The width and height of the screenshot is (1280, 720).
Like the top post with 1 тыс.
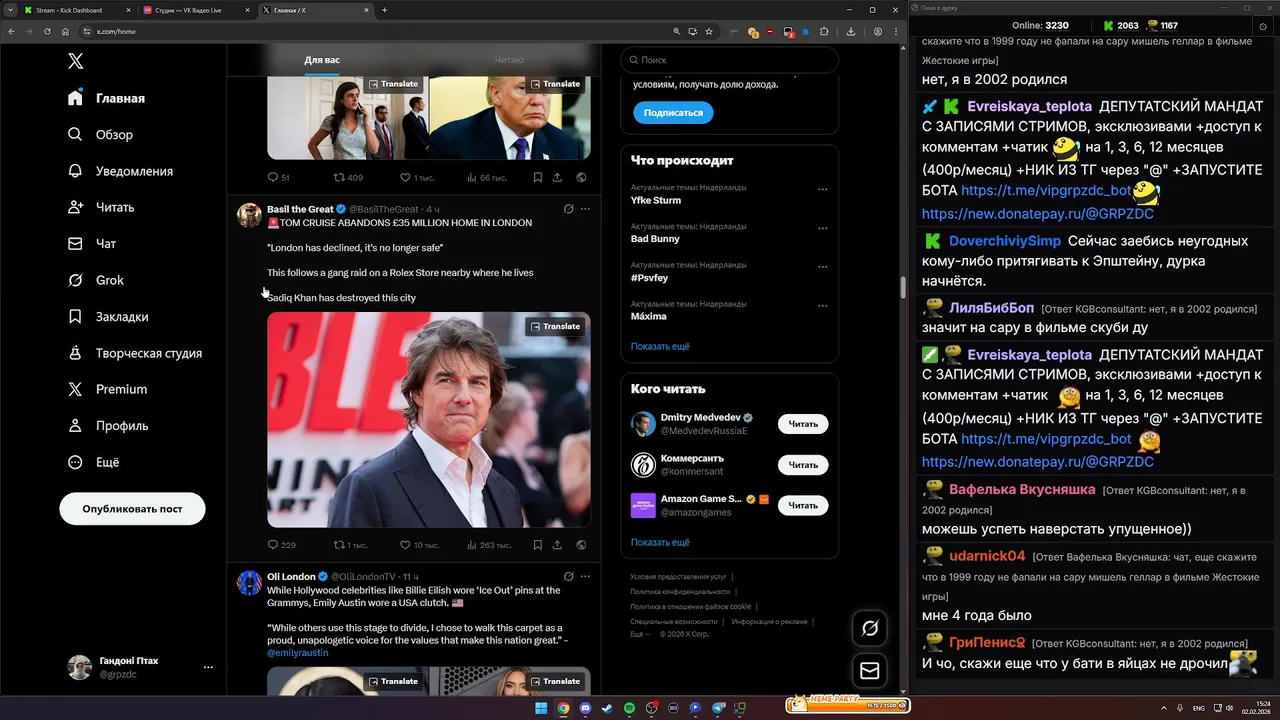pyautogui.click(x=417, y=177)
